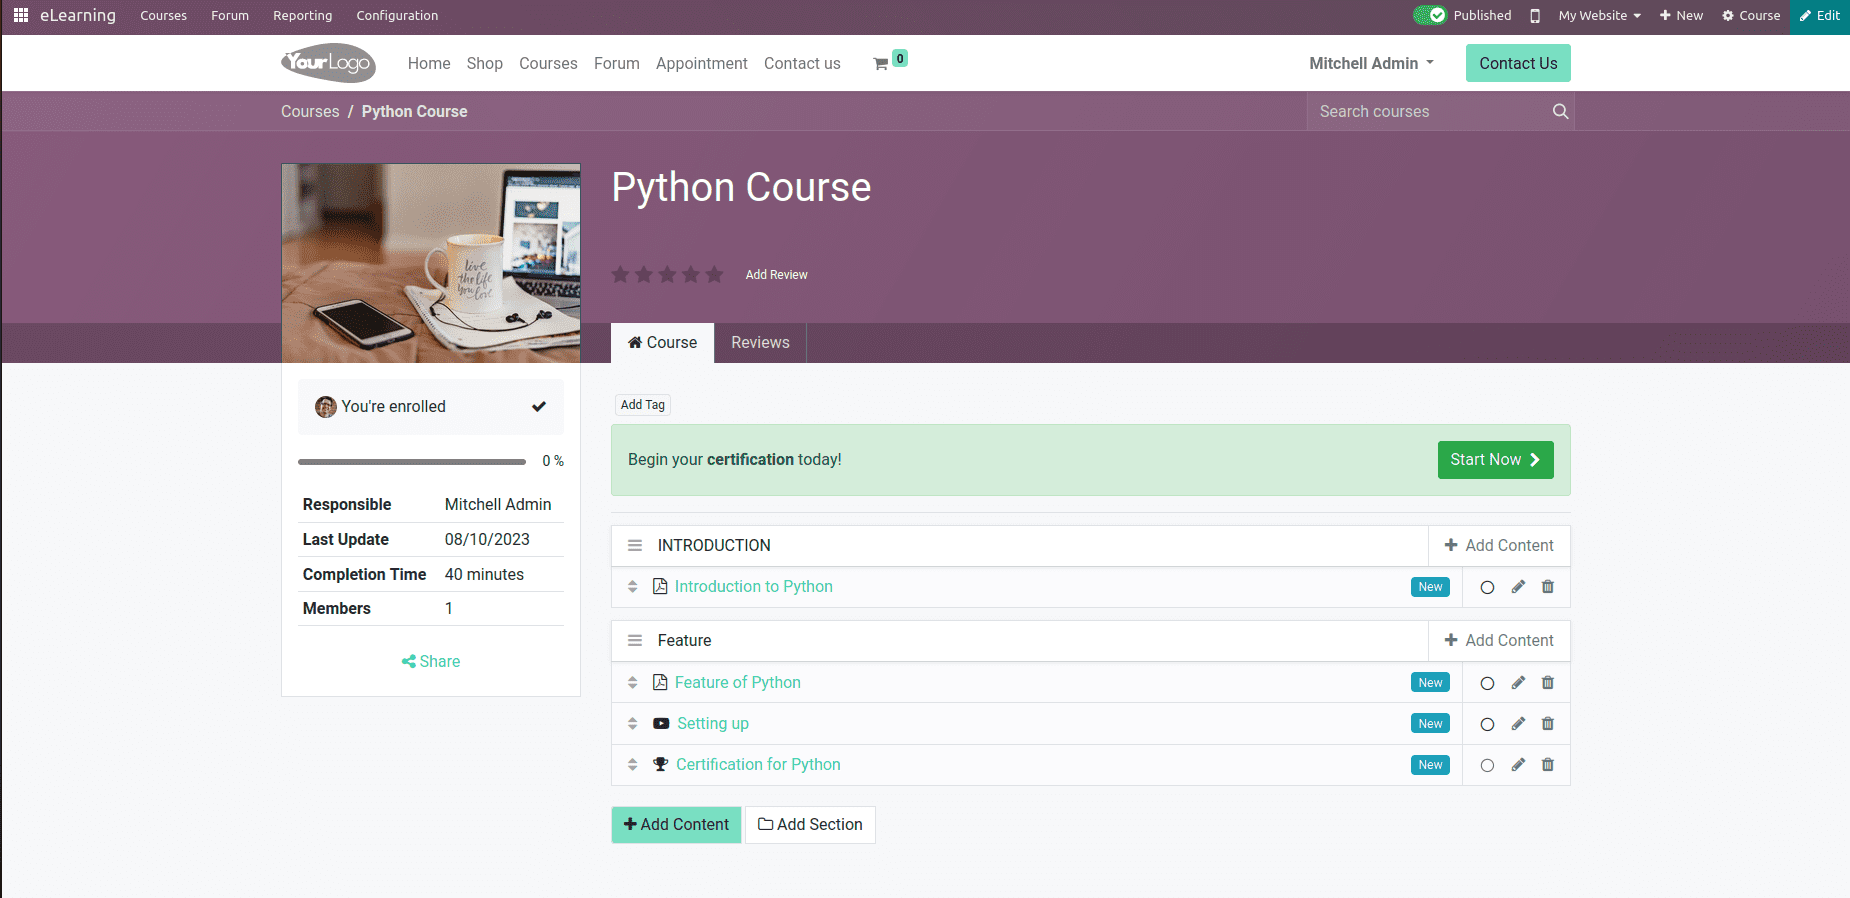Mark Certification for Python as completed
Image resolution: width=1850 pixels, height=898 pixels.
tap(1487, 766)
